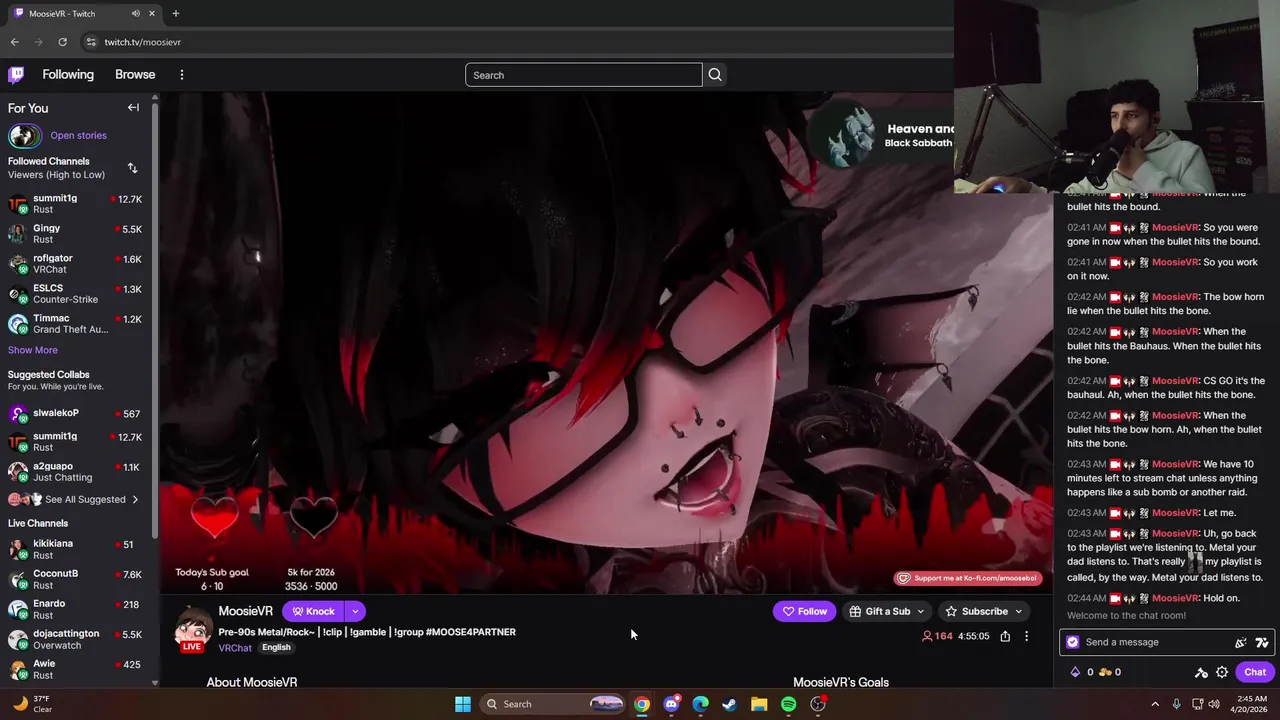Open slwalekoP suggested collab
Image resolution: width=1280 pixels, height=720 pixels.
[76, 414]
